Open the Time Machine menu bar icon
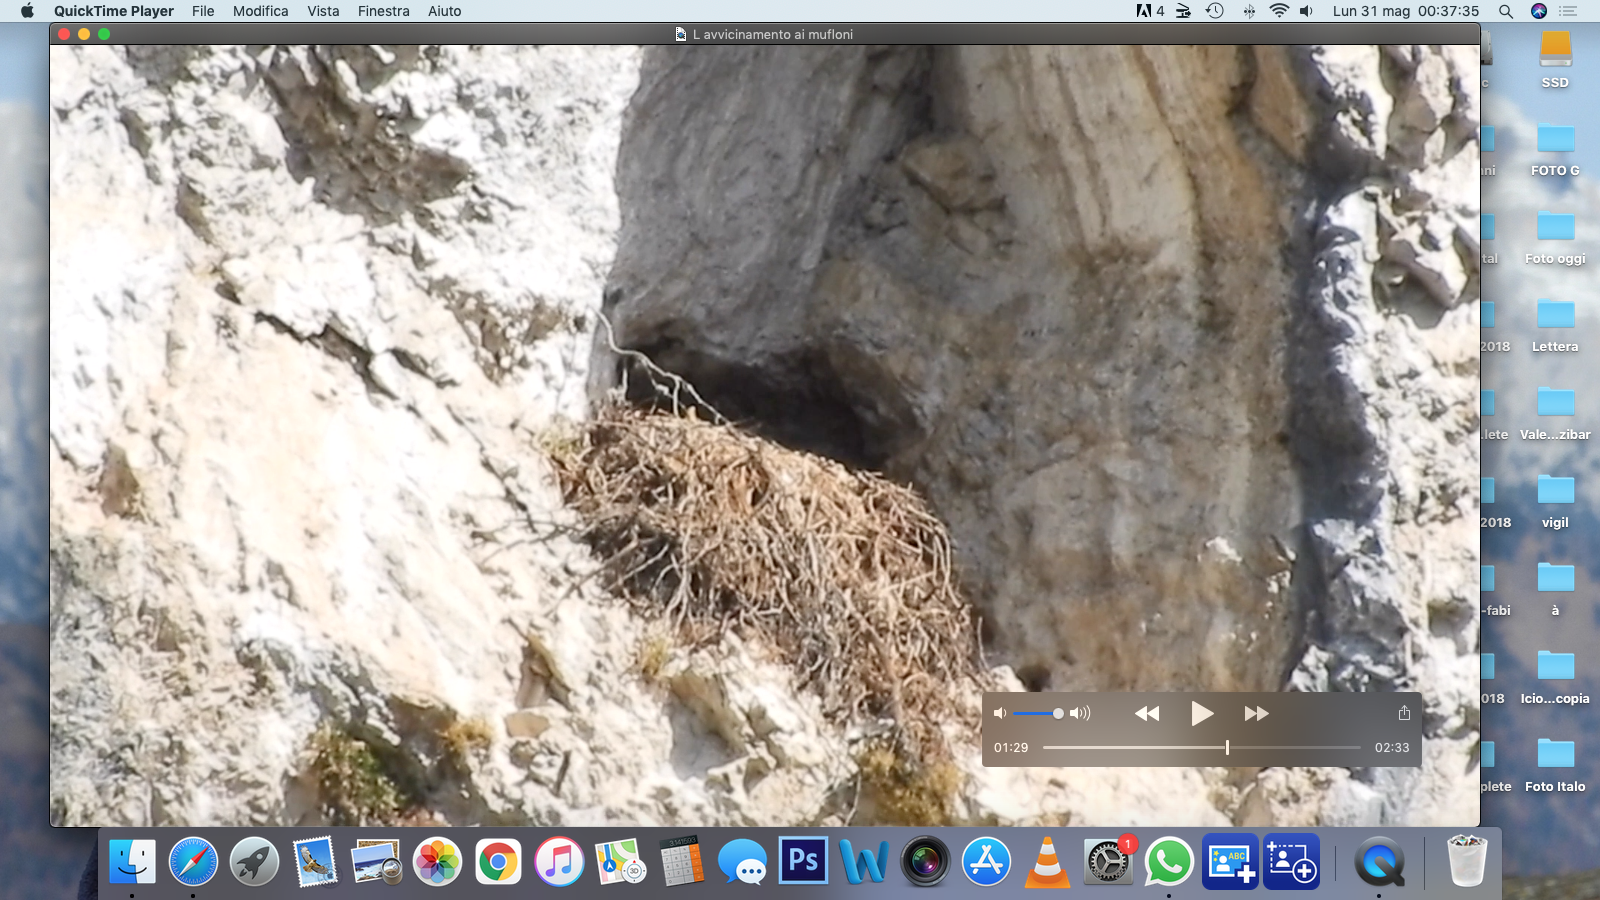Screen dimensions: 1600x900 point(1215,11)
